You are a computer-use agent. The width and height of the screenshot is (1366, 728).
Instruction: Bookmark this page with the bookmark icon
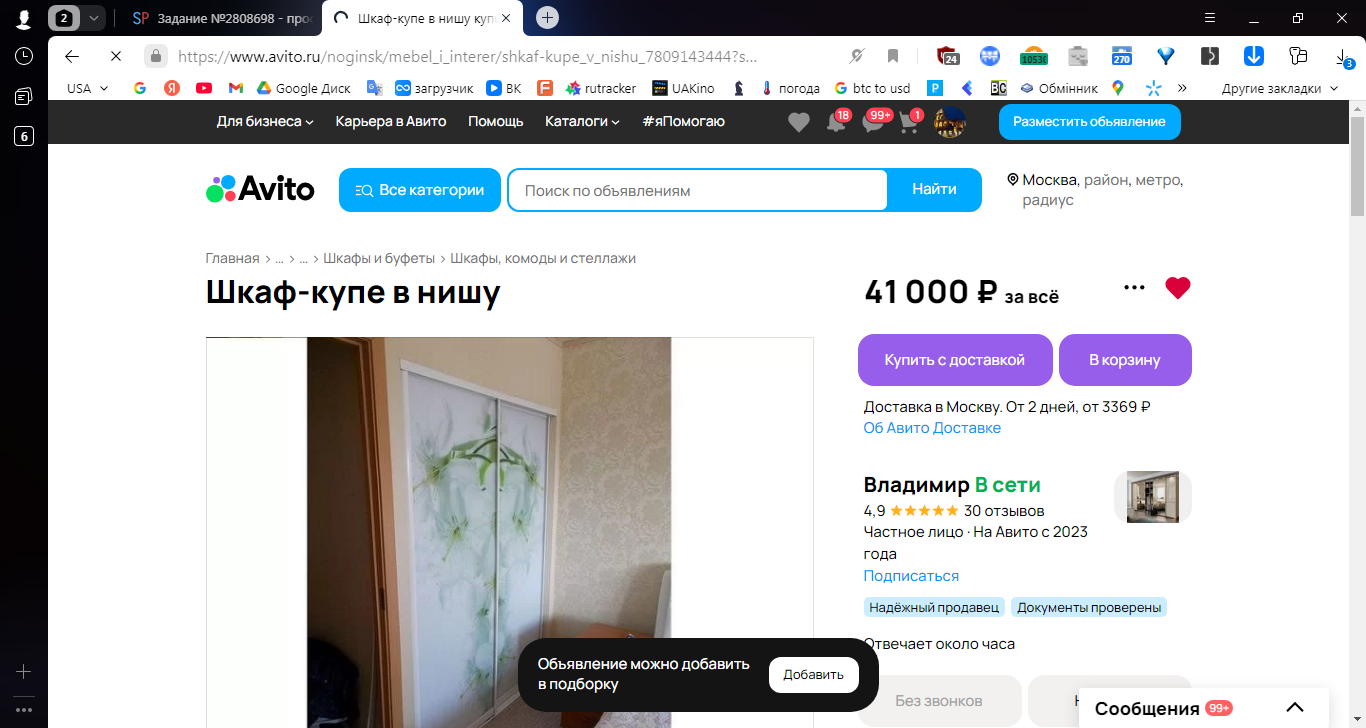[x=893, y=56]
